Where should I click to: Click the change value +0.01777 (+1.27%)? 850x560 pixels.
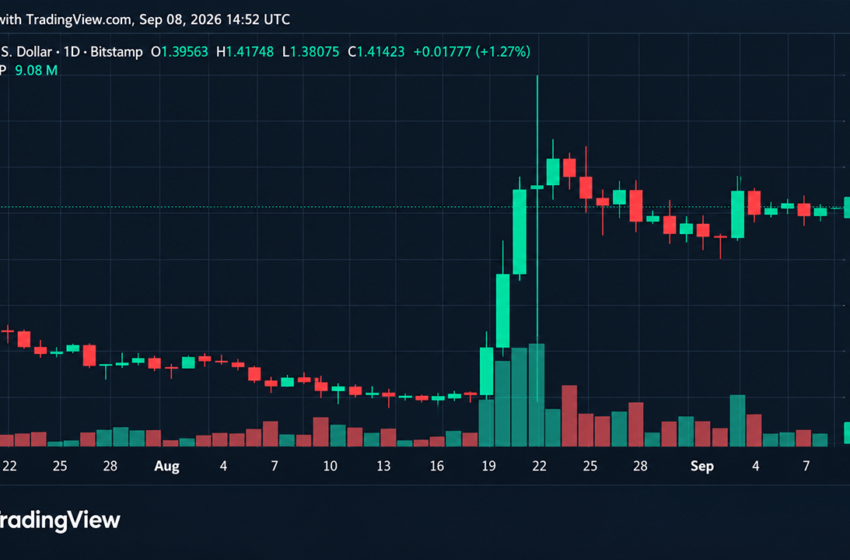pyautogui.click(x=472, y=52)
